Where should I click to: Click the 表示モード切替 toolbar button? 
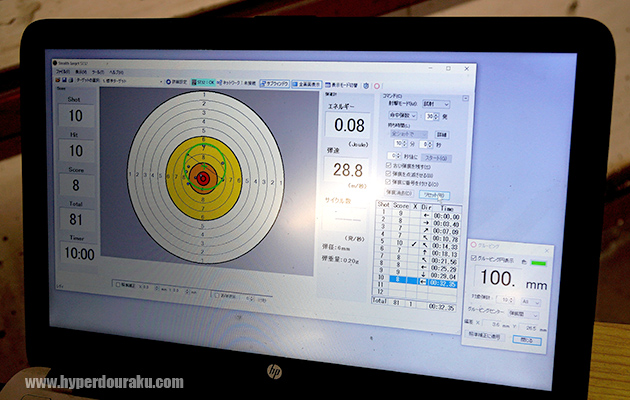tap(344, 86)
